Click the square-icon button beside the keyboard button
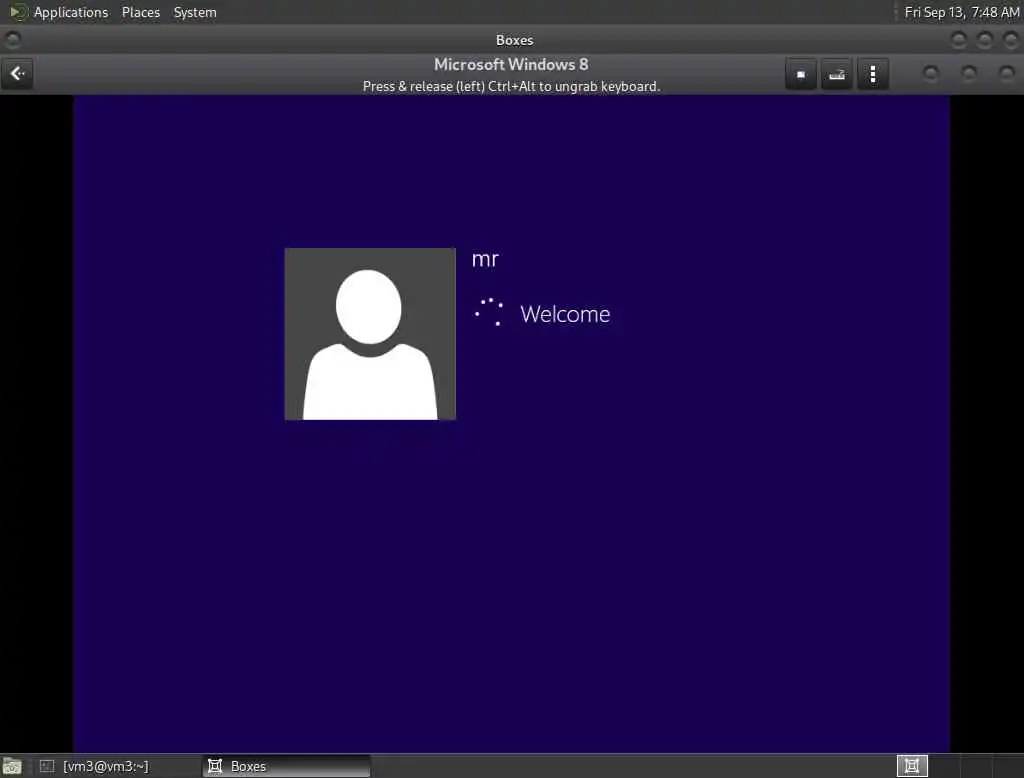 pyautogui.click(x=801, y=74)
